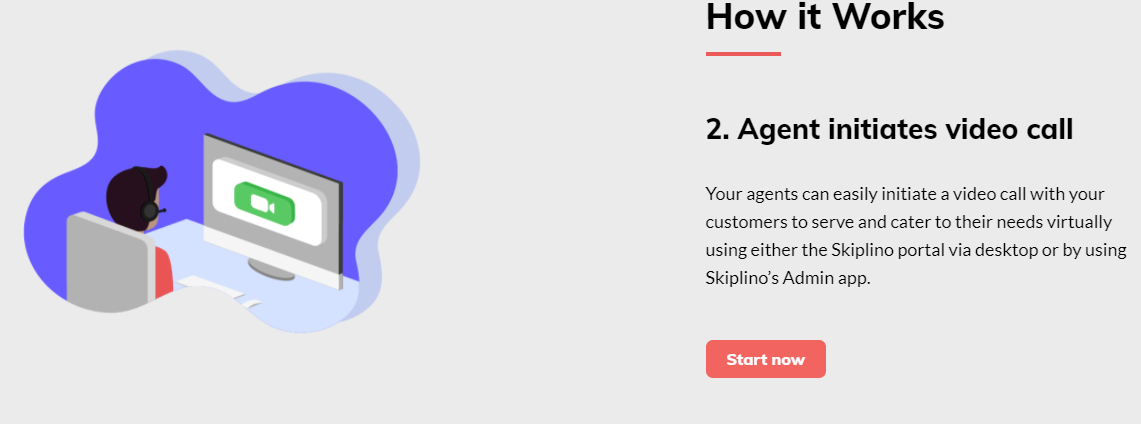
Task: Click the Start now button
Action: [766, 359]
